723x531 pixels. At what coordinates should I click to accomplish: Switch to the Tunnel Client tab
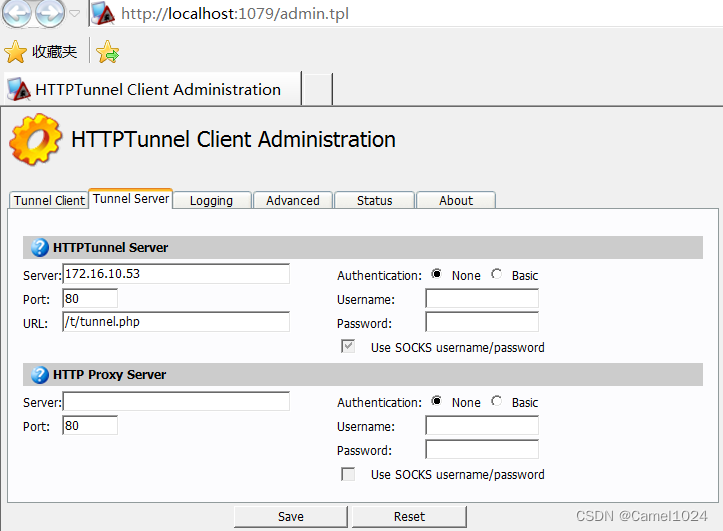point(49,201)
